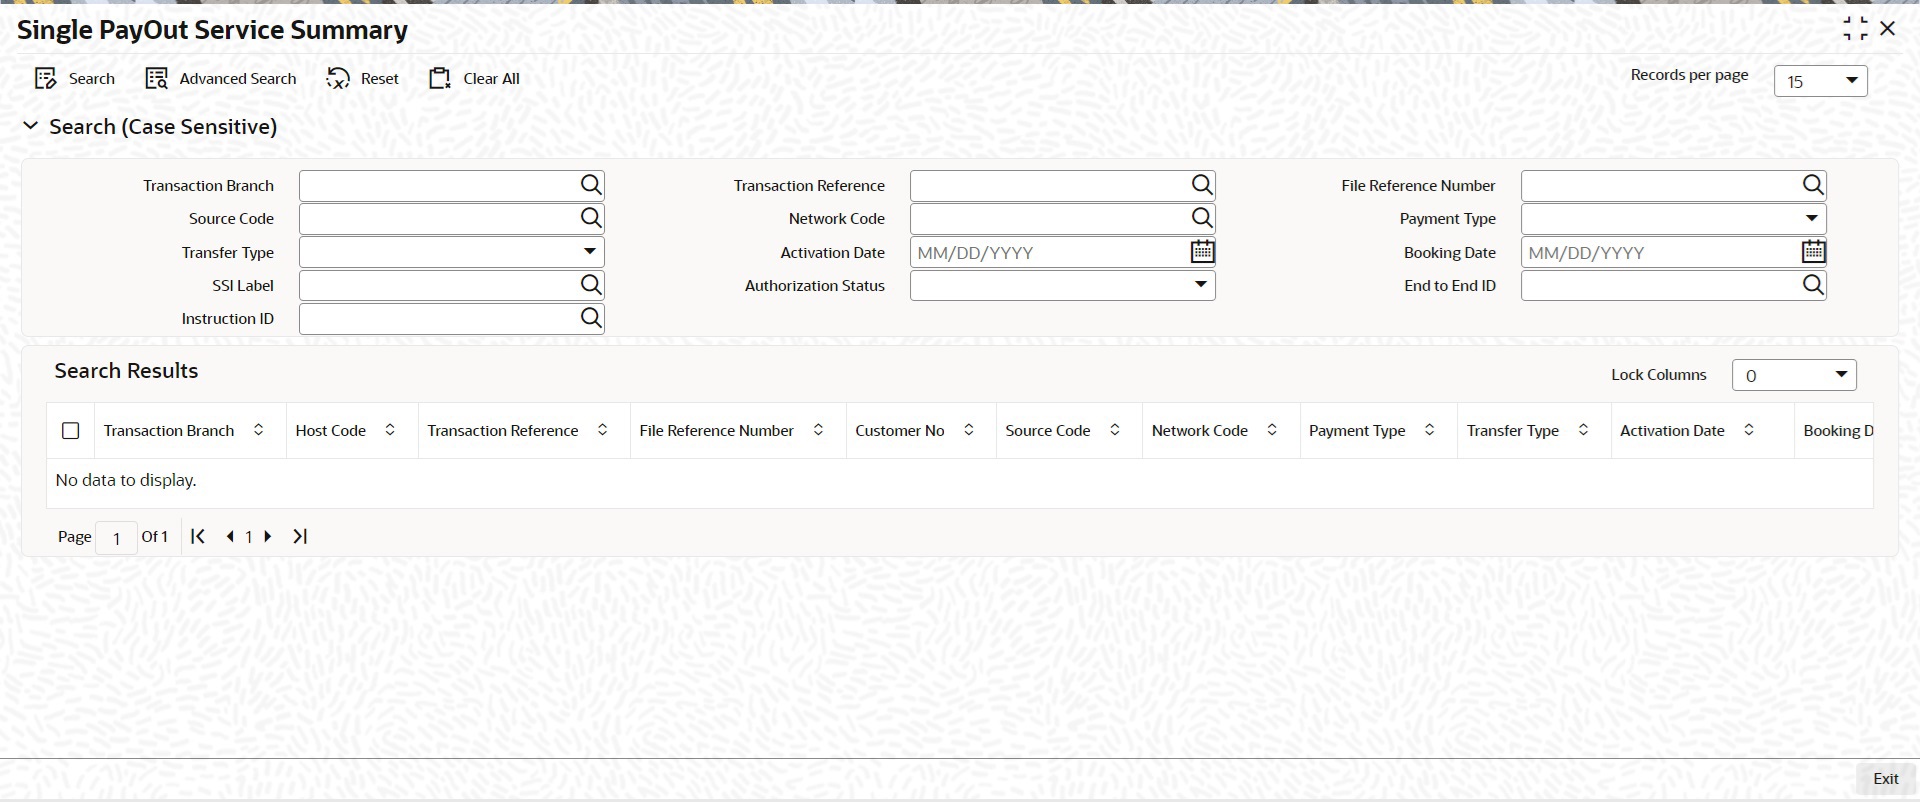Go to next page of results
Viewport: 1920px width, 804px height.
267,536
